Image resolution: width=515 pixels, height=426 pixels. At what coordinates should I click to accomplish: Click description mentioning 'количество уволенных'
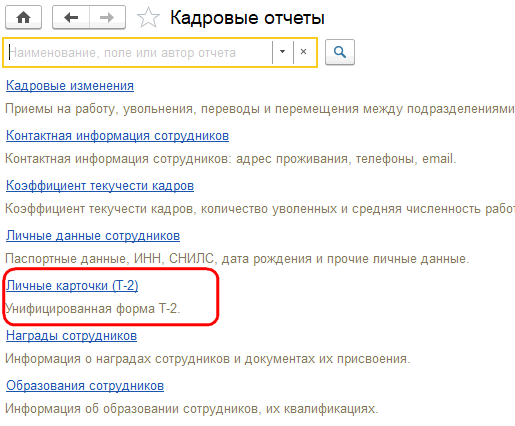coord(260,209)
